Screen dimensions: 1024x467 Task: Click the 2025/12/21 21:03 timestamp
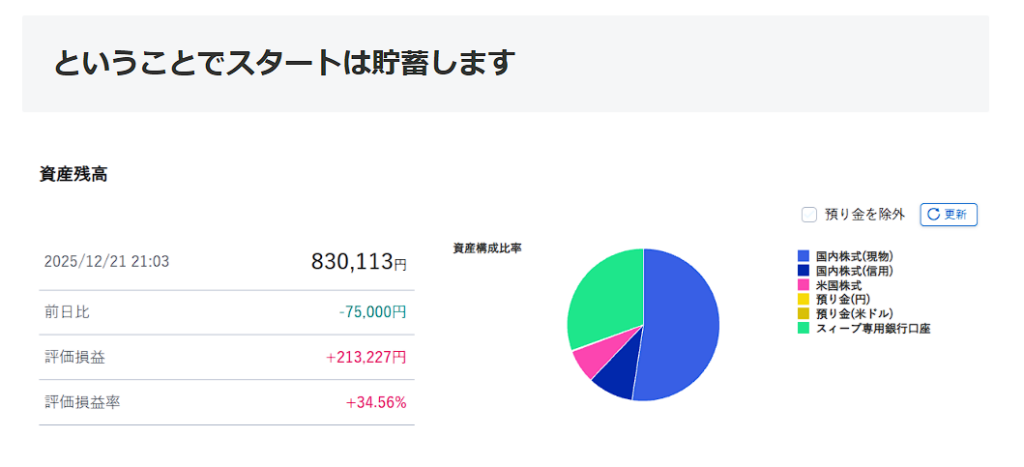(x=107, y=262)
